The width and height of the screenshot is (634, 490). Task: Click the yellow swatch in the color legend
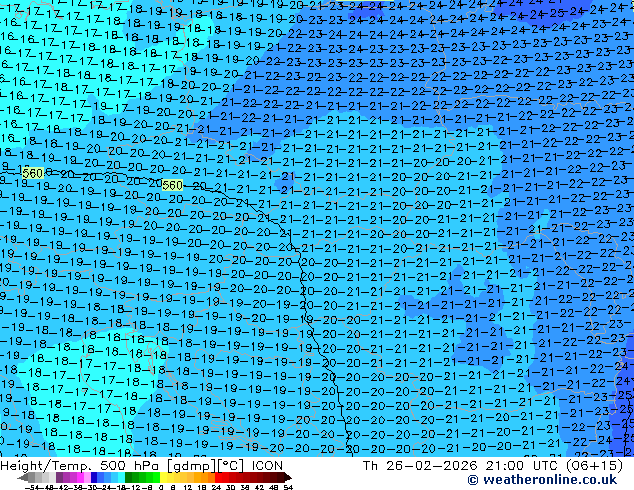(x=163, y=478)
